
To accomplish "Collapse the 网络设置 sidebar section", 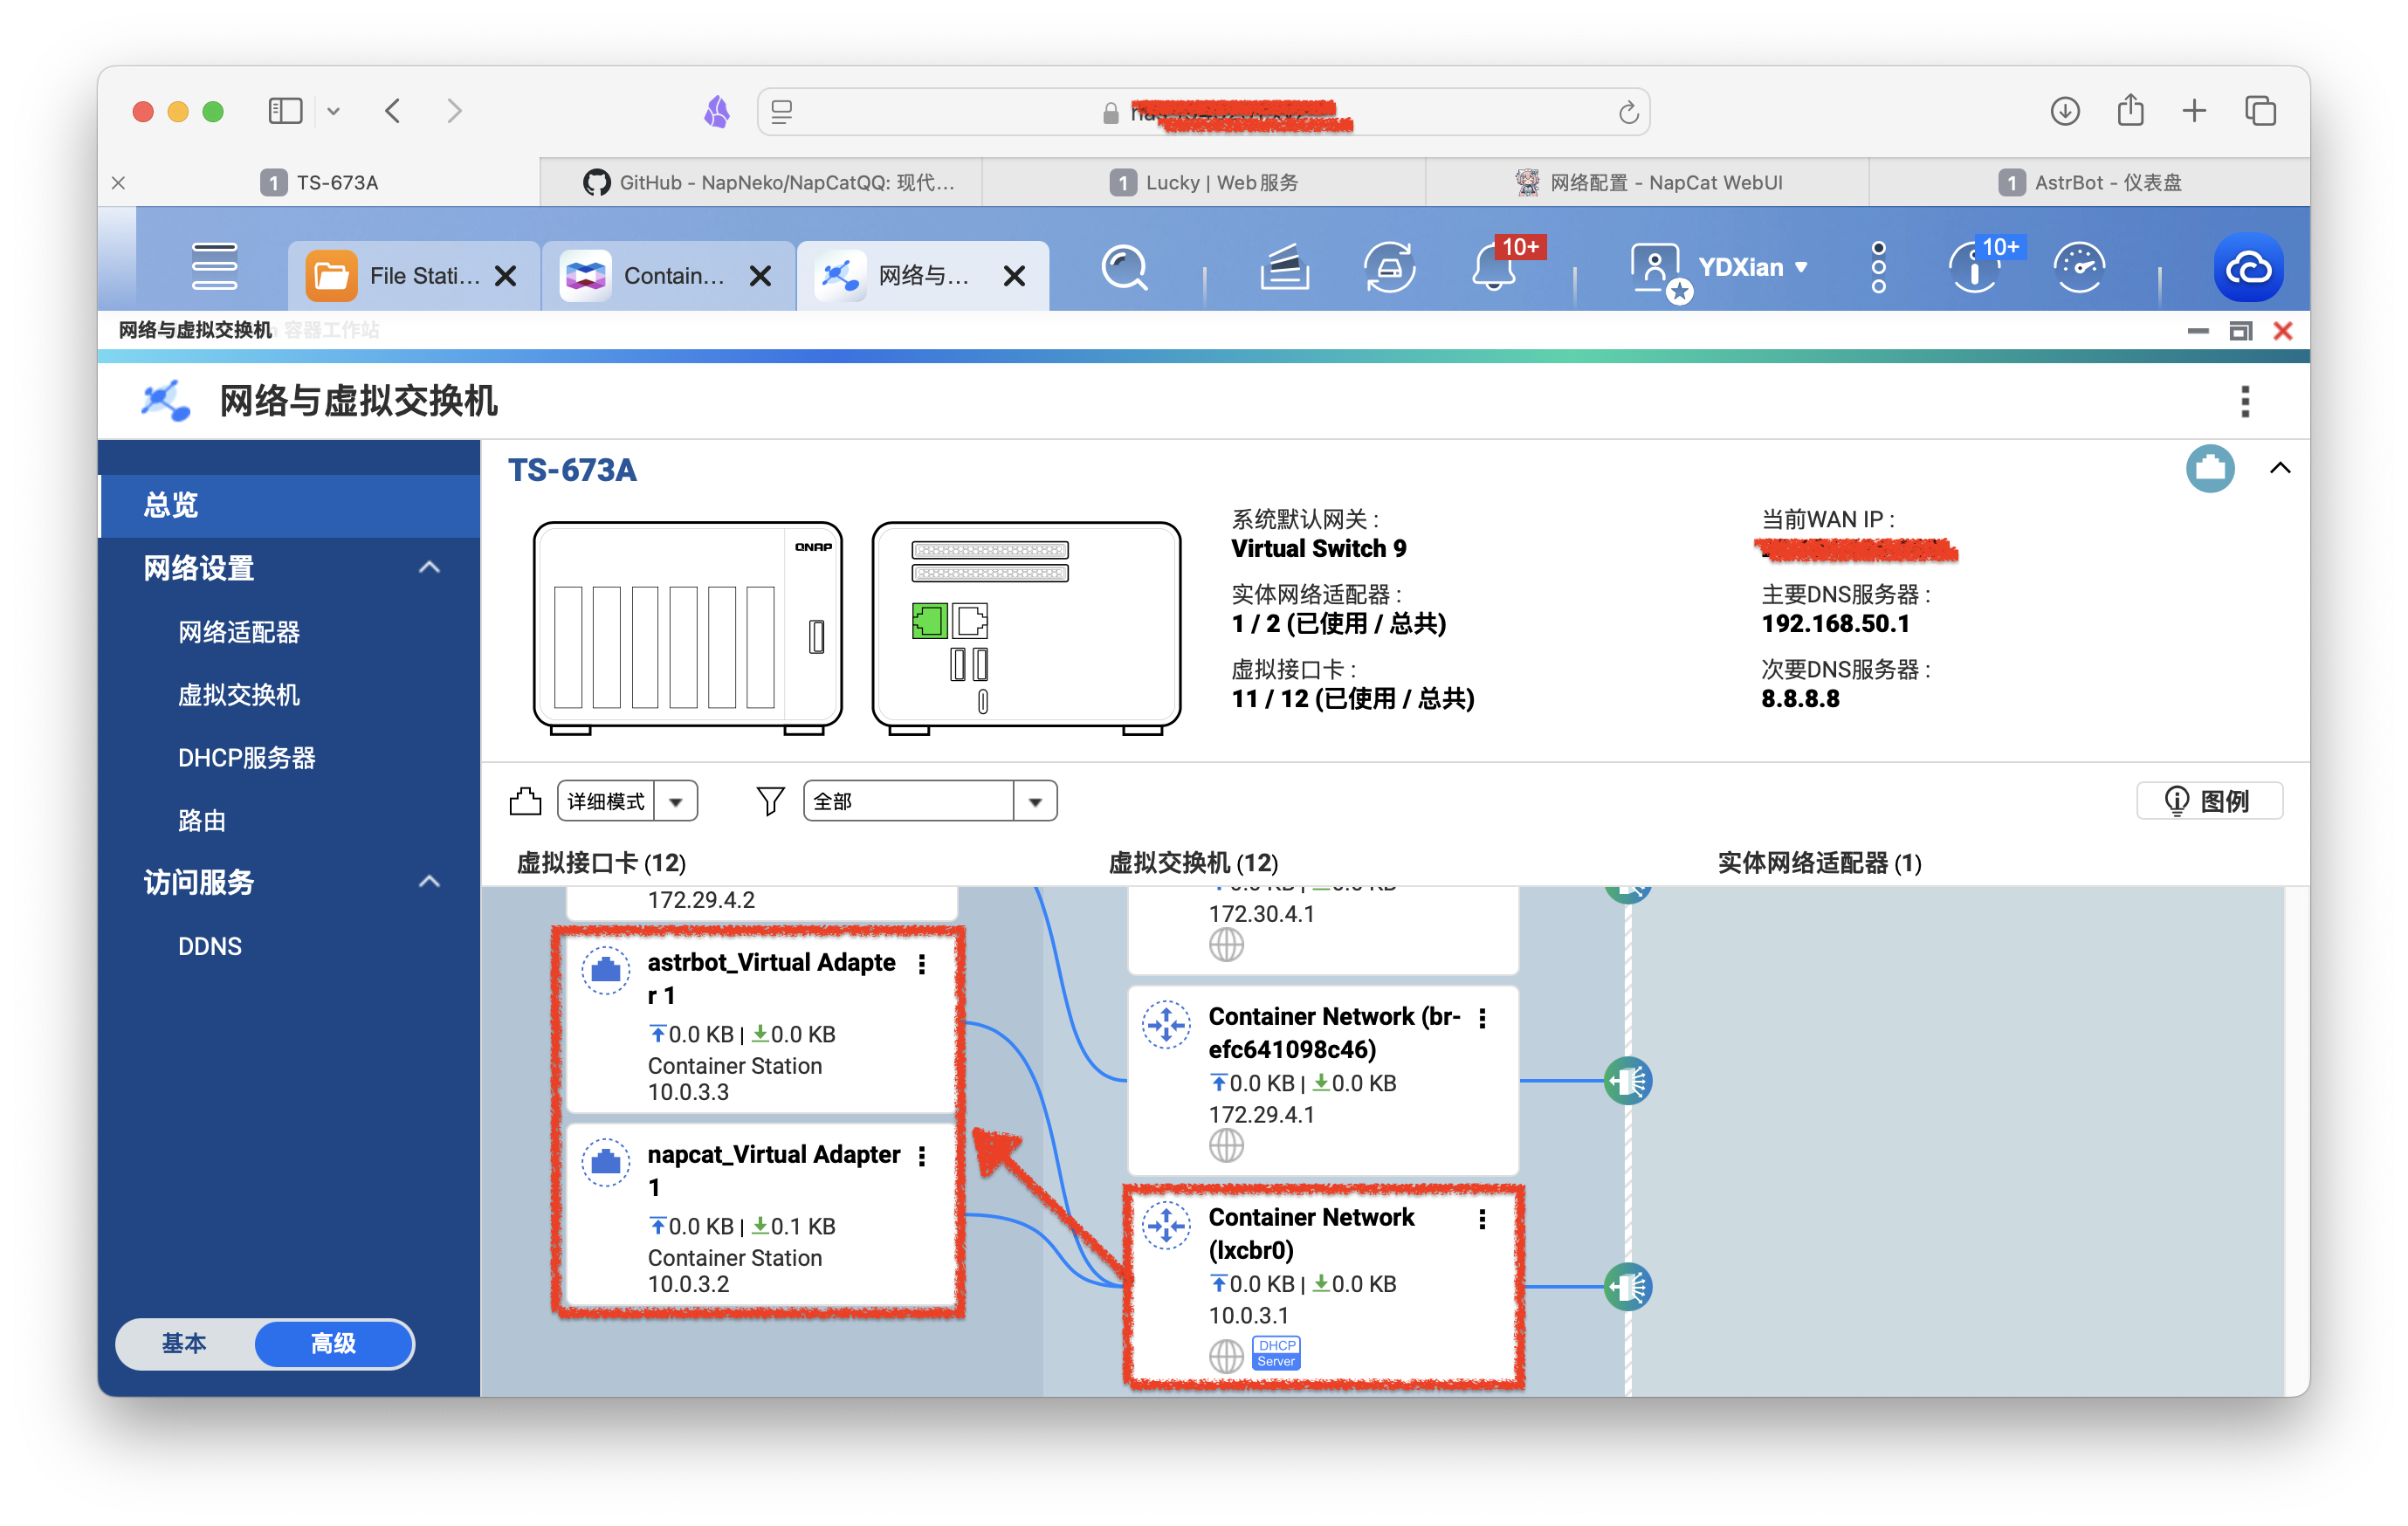I will click(x=429, y=567).
